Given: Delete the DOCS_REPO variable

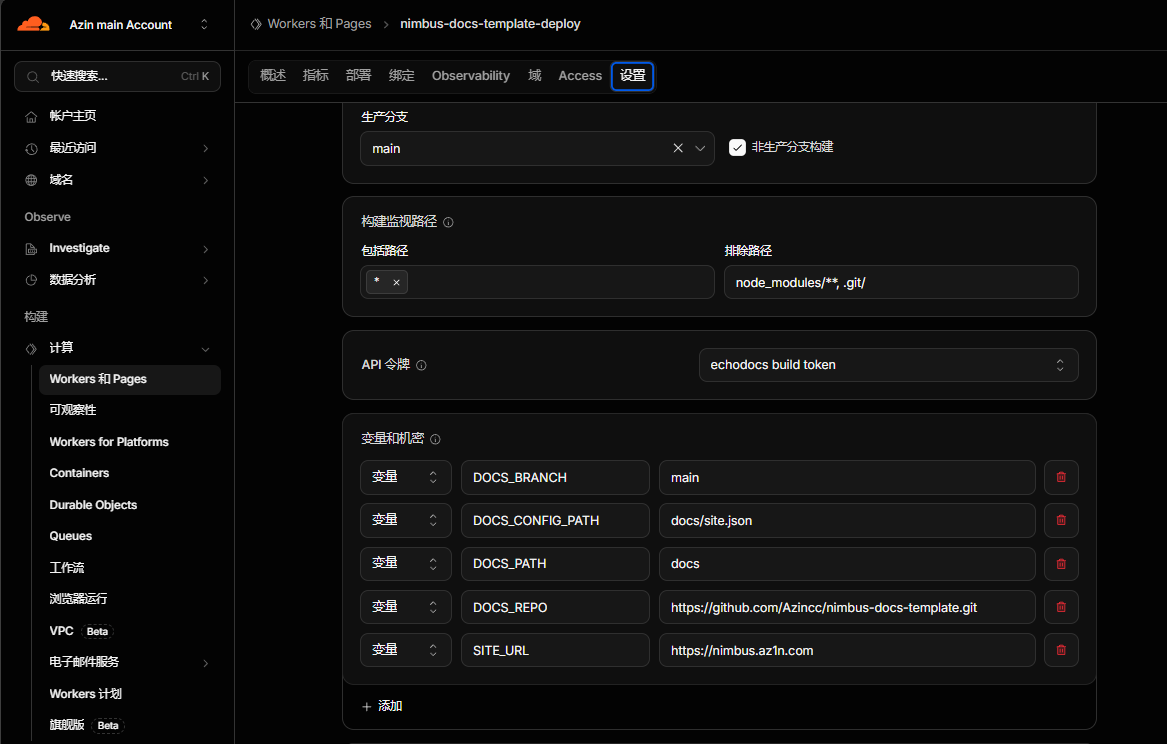Looking at the screenshot, I should 1061,607.
